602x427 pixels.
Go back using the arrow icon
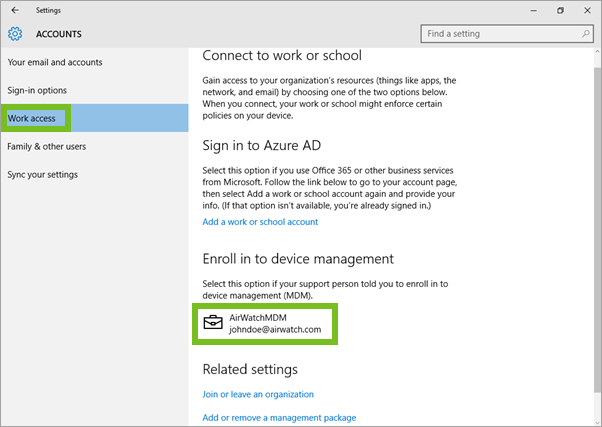point(15,10)
